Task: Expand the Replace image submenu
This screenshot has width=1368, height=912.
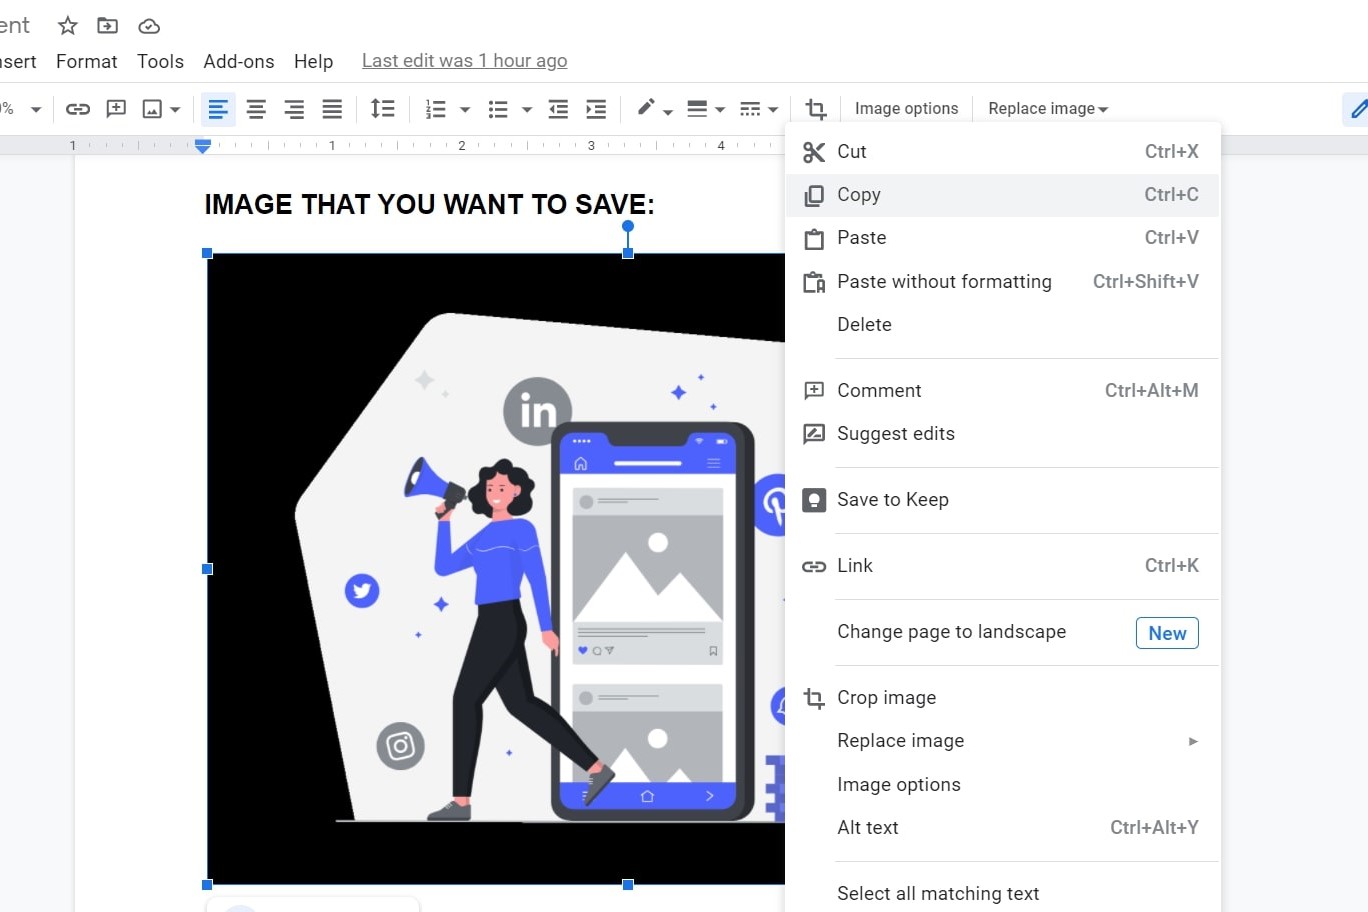Action: (x=1002, y=741)
